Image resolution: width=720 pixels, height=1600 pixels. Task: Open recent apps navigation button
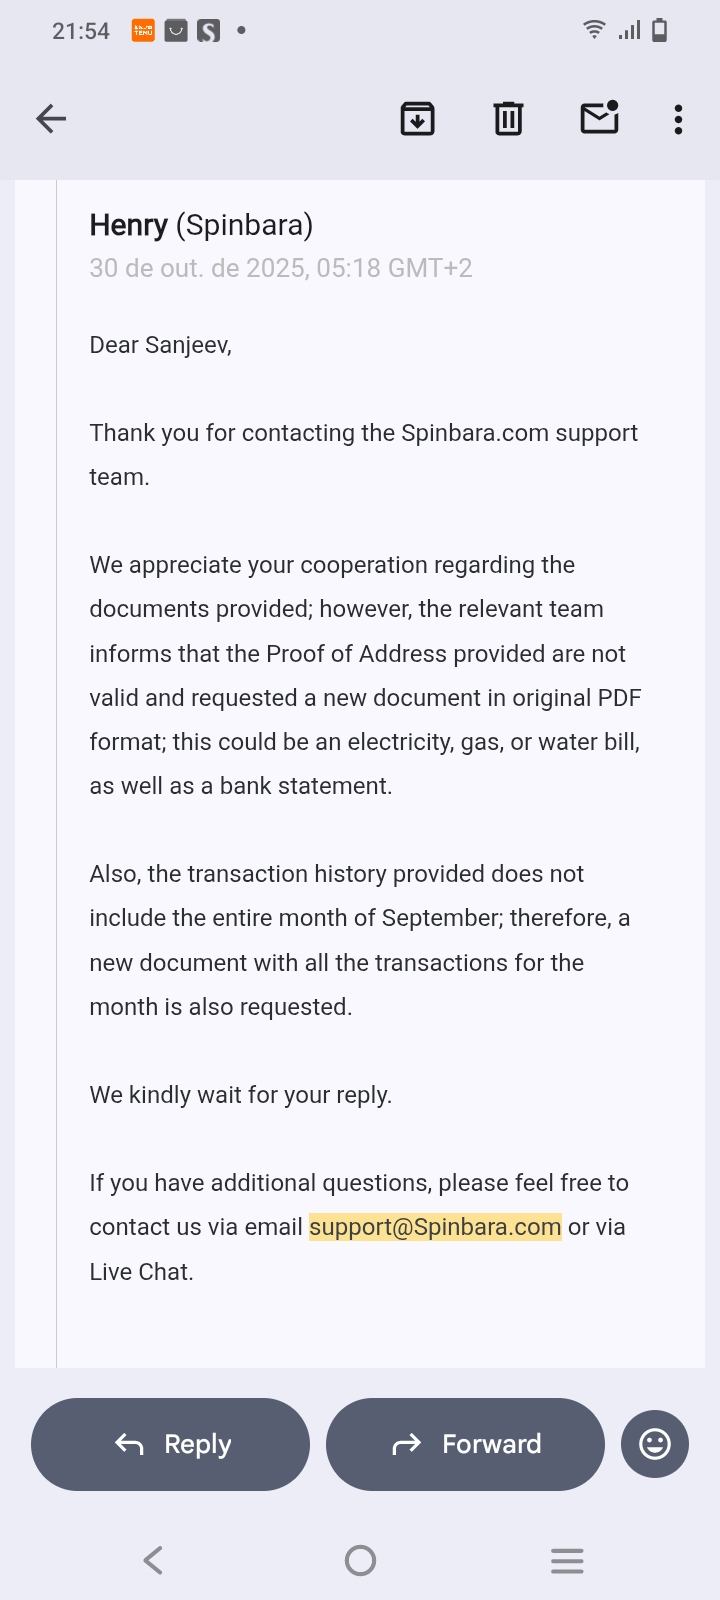tap(567, 1560)
